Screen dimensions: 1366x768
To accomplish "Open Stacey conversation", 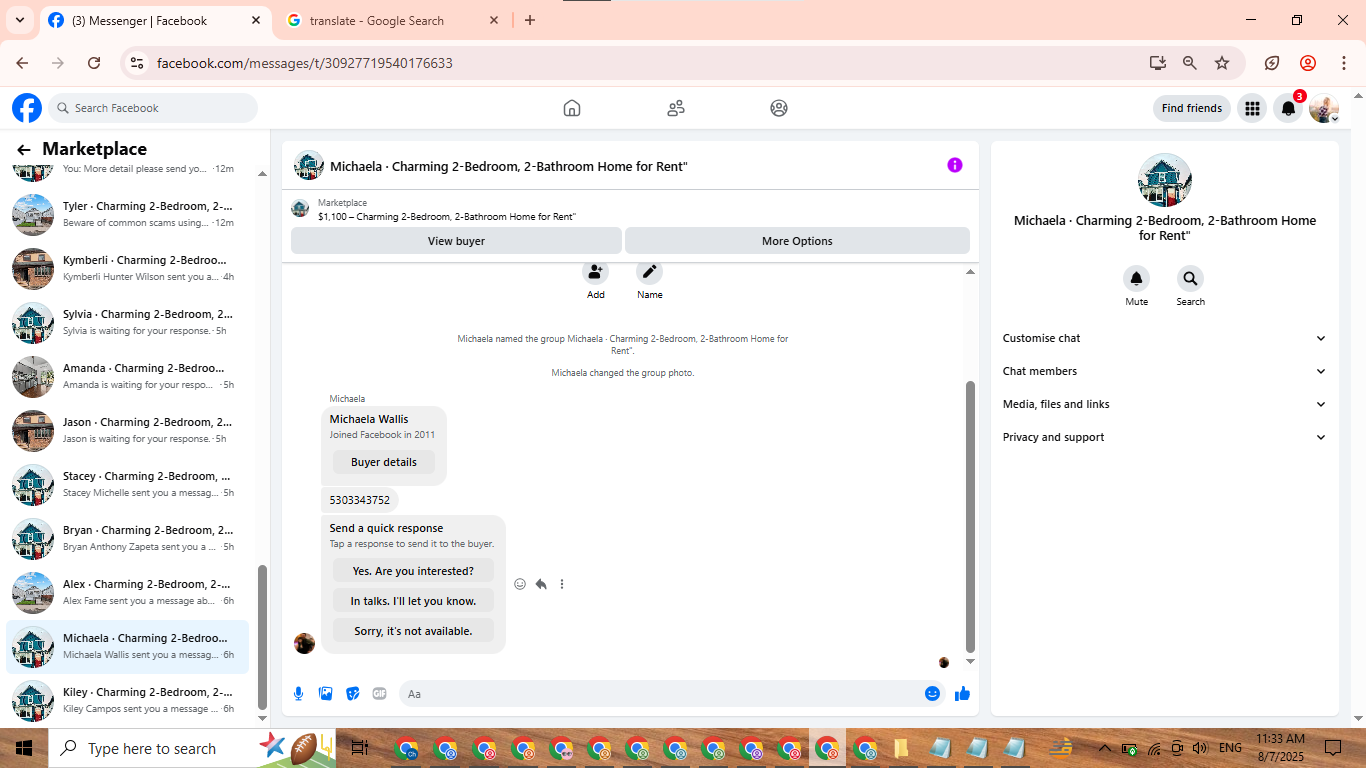I will (x=128, y=484).
